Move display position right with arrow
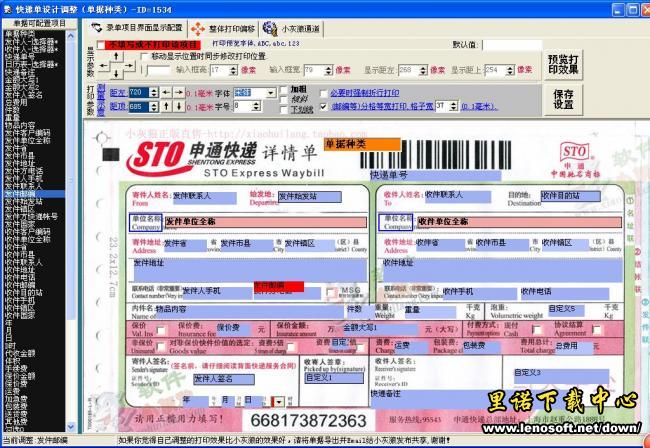The width and height of the screenshot is (650, 448). [129, 65]
